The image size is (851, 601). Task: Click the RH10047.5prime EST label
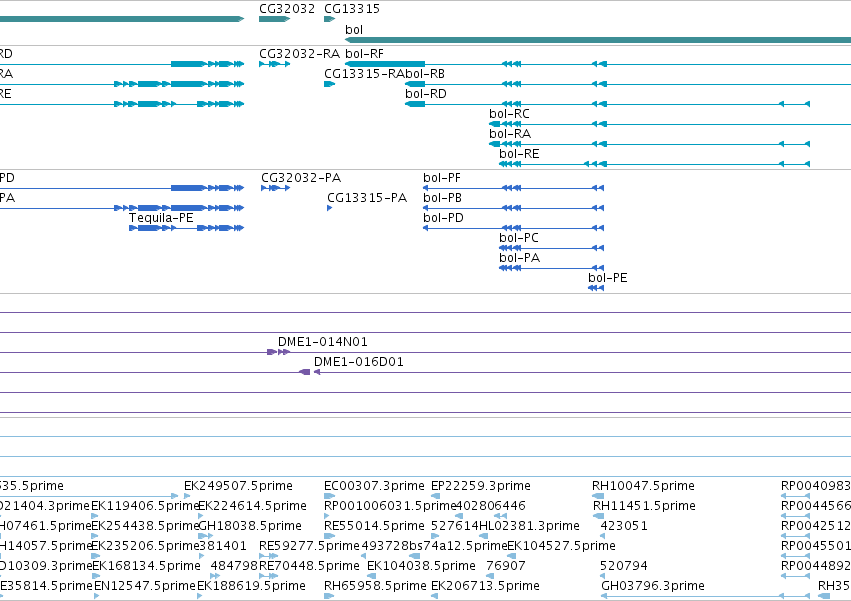click(643, 486)
